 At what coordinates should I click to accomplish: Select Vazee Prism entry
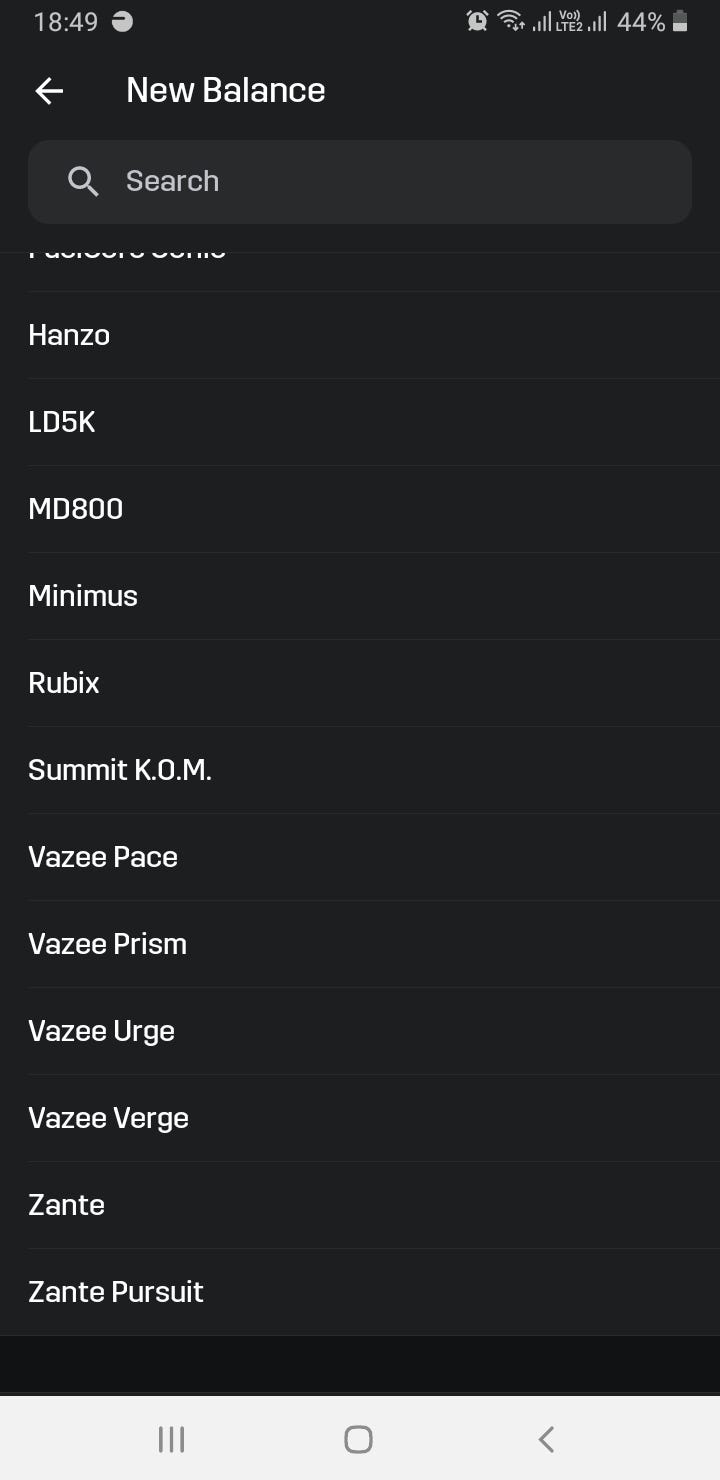[360, 944]
